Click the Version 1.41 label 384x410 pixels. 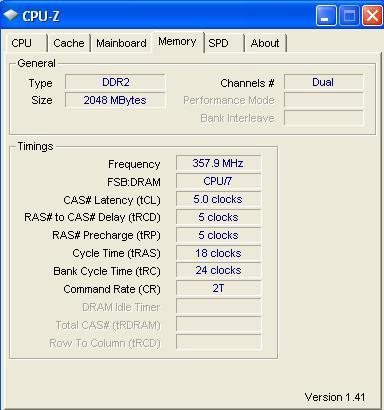(335, 397)
